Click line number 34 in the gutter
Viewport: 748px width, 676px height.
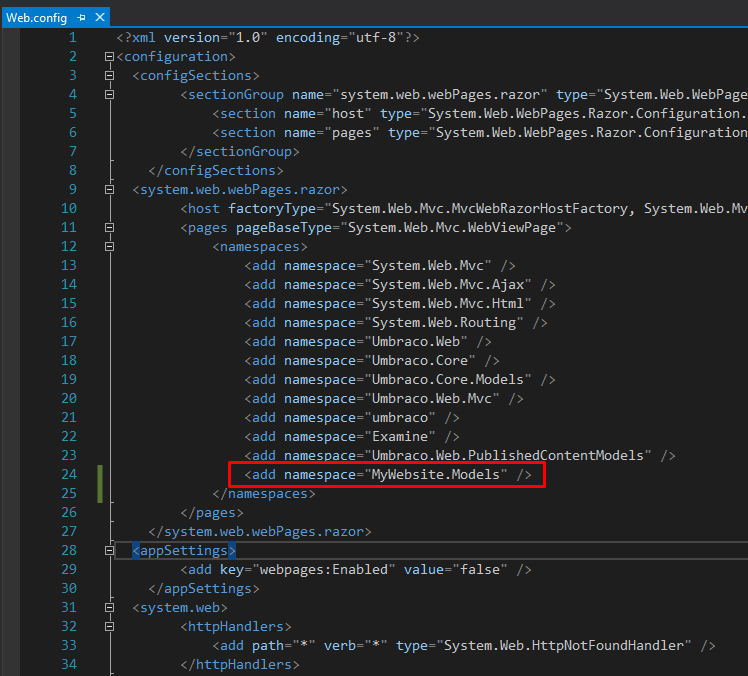tap(69, 664)
